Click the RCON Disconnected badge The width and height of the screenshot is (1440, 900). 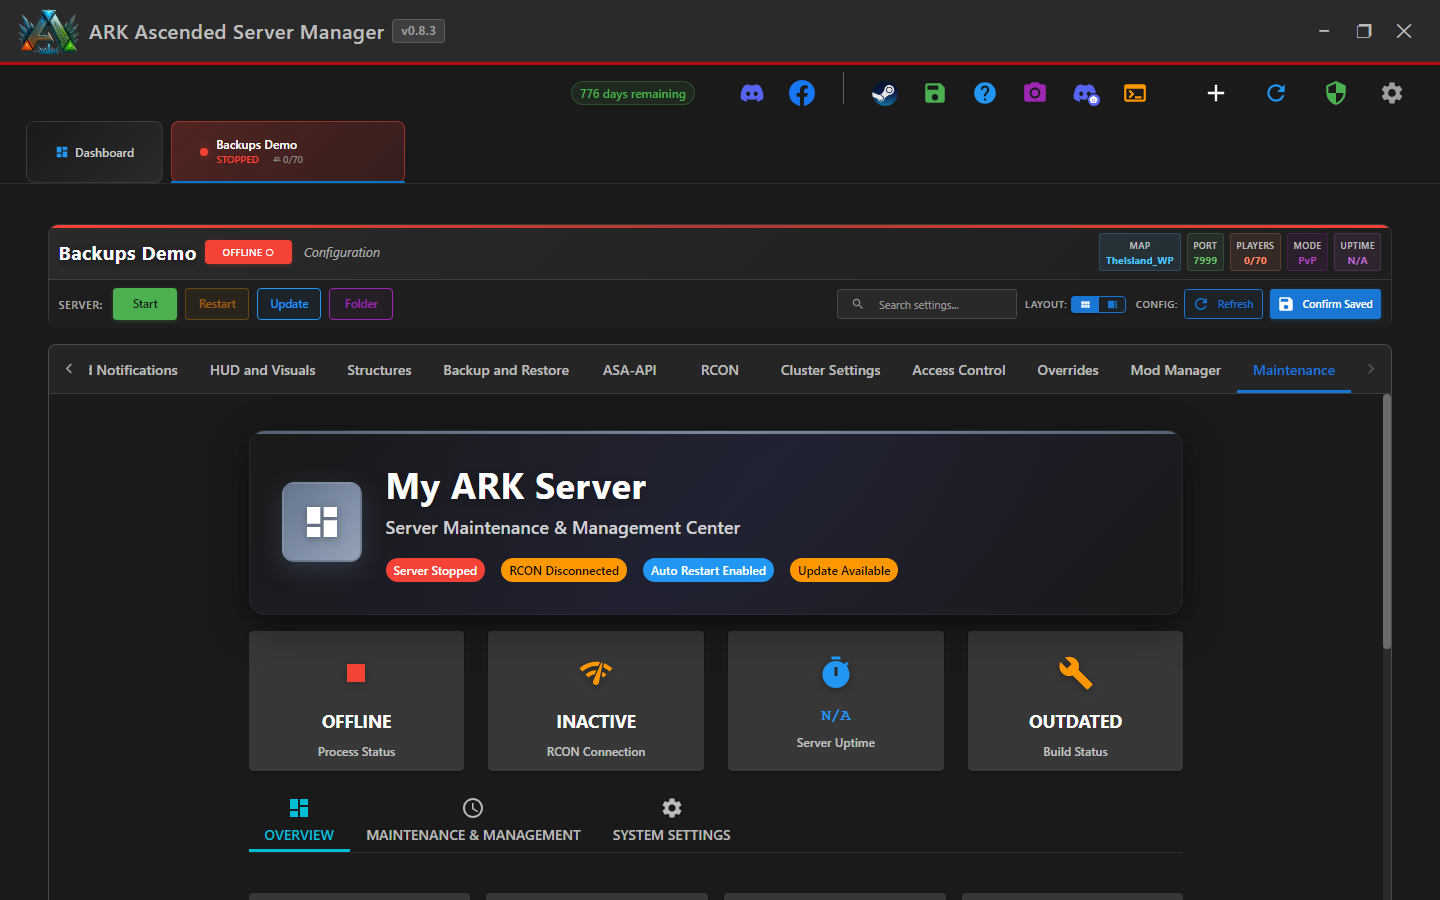click(x=564, y=570)
